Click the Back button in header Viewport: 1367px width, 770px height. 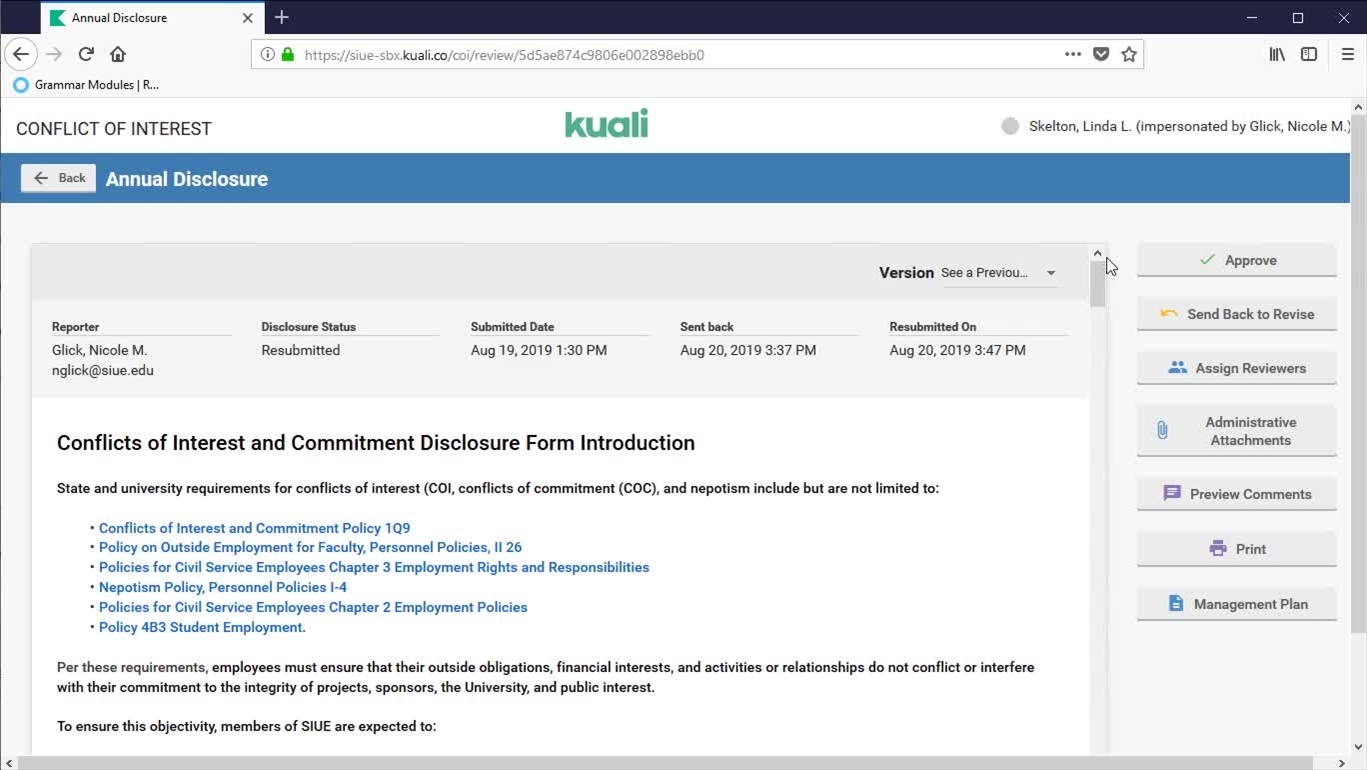click(x=59, y=178)
